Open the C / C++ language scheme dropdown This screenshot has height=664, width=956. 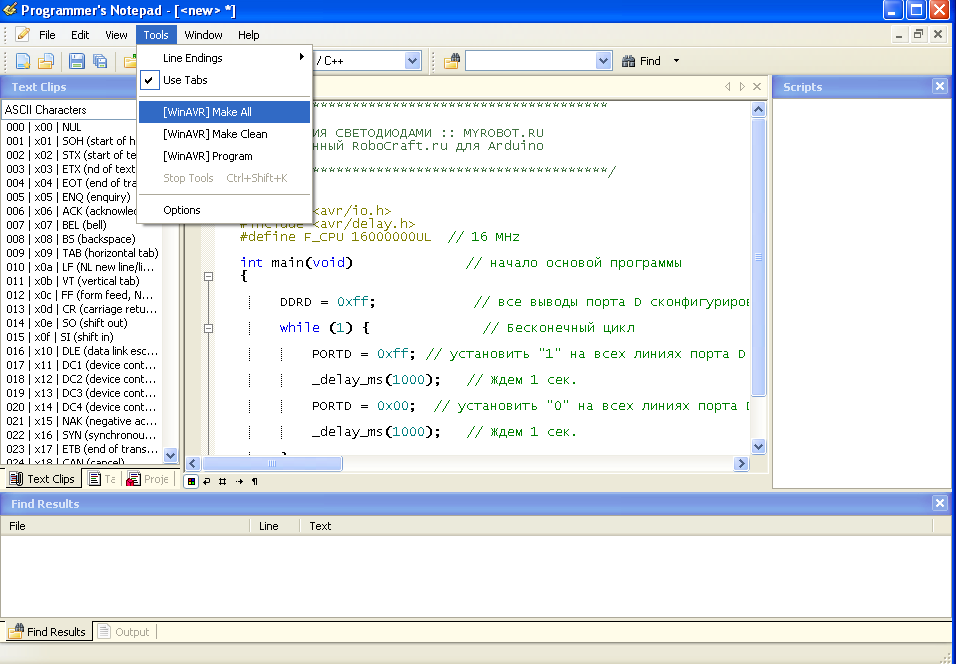(x=412, y=61)
